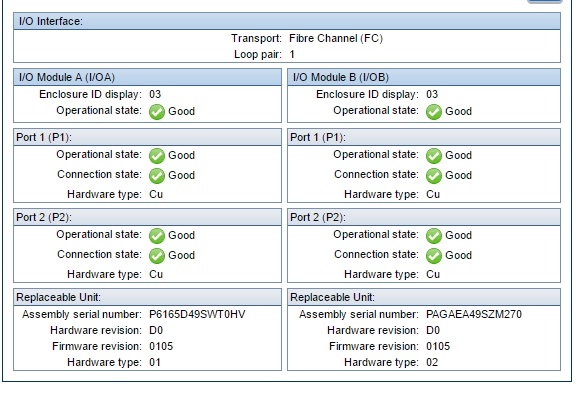The height and width of the screenshot is (393, 583).
Task: Select the I/O Module B (I/OB) header
Action: point(424,77)
